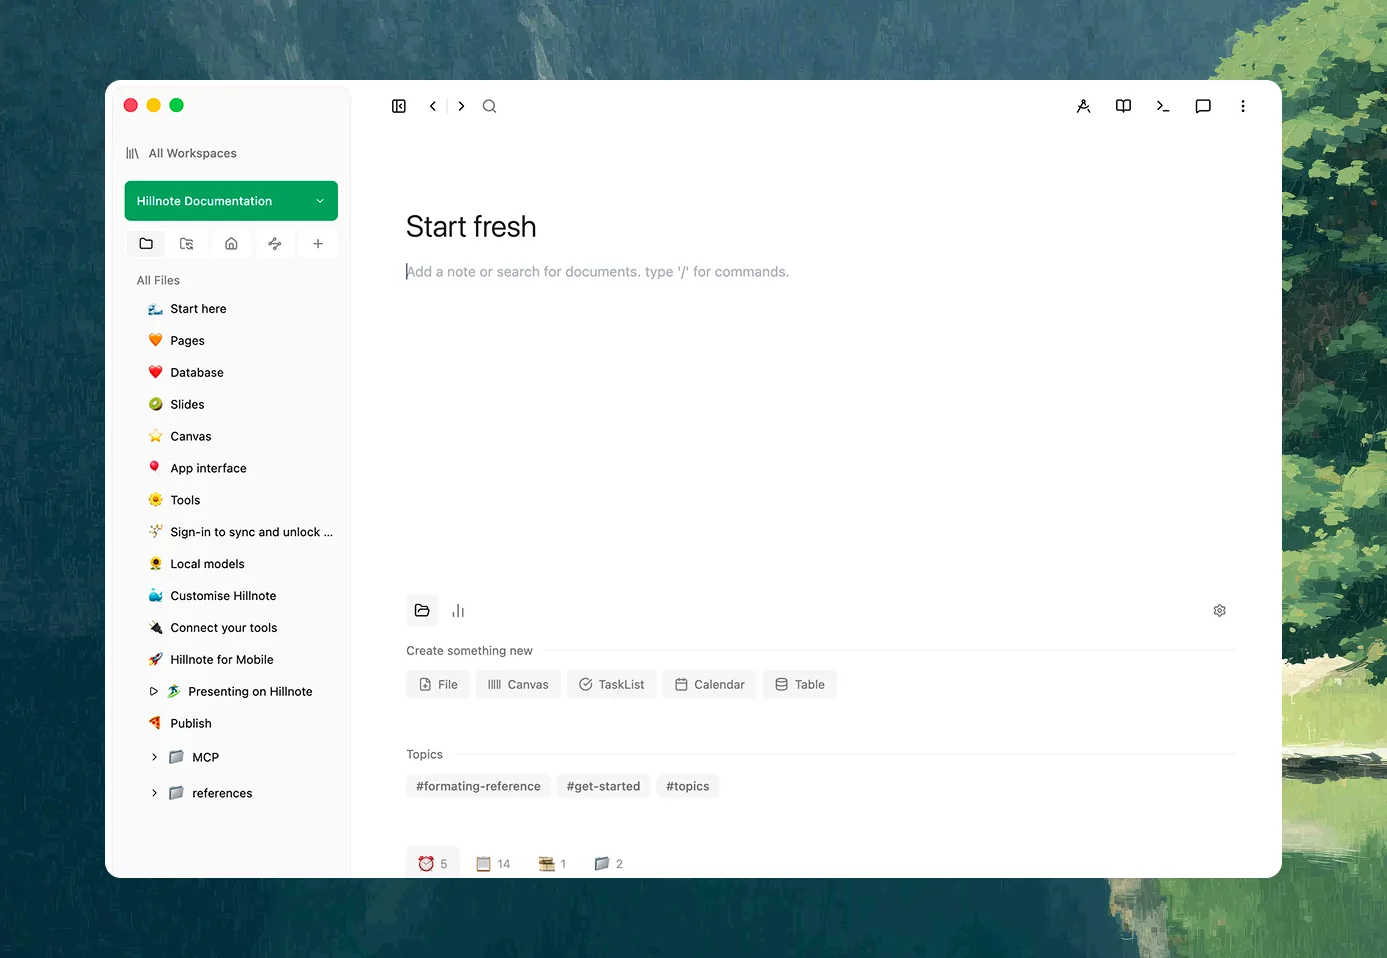Click the note or search input field
Screen dimensions: 1387x958
pos(820,272)
